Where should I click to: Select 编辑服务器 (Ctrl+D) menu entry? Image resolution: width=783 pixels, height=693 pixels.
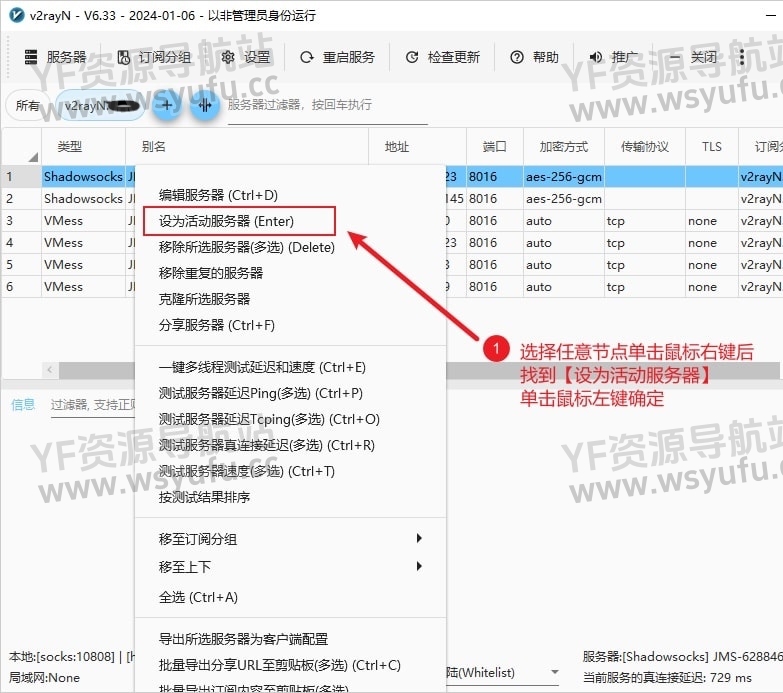point(290,195)
